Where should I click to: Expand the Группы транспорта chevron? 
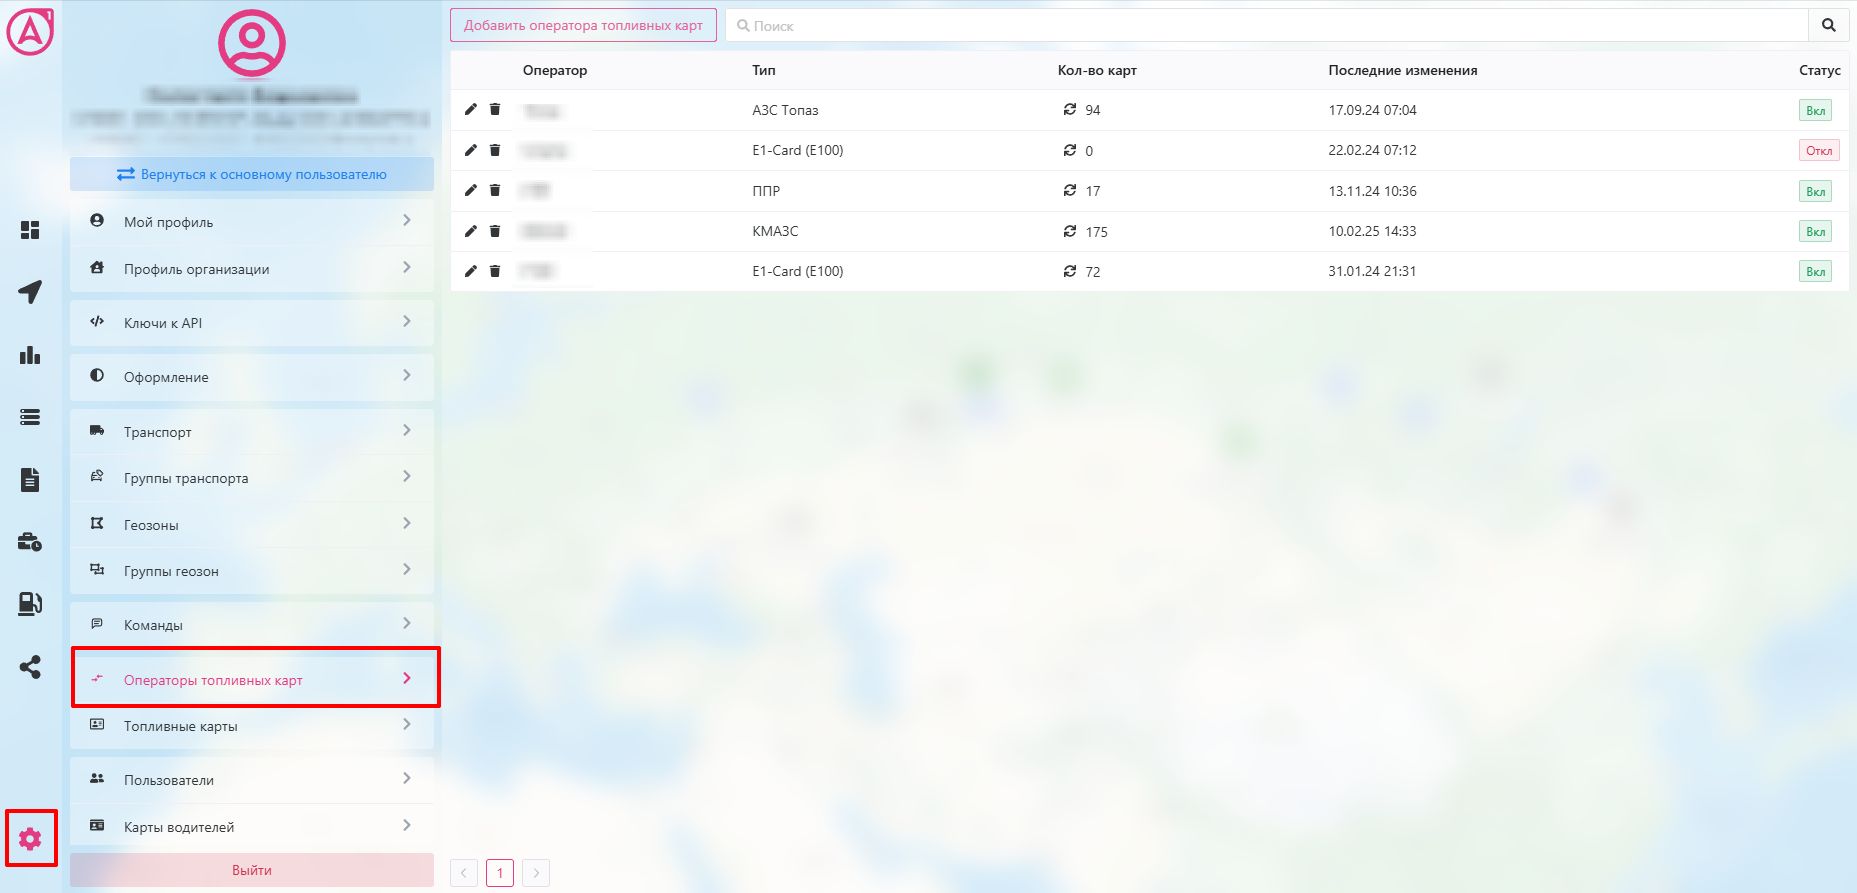click(407, 476)
